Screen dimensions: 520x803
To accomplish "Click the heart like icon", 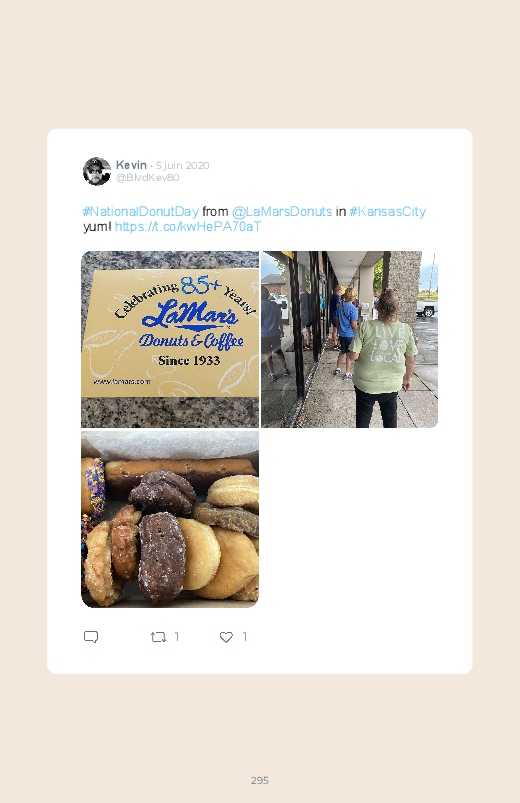I will point(226,637).
